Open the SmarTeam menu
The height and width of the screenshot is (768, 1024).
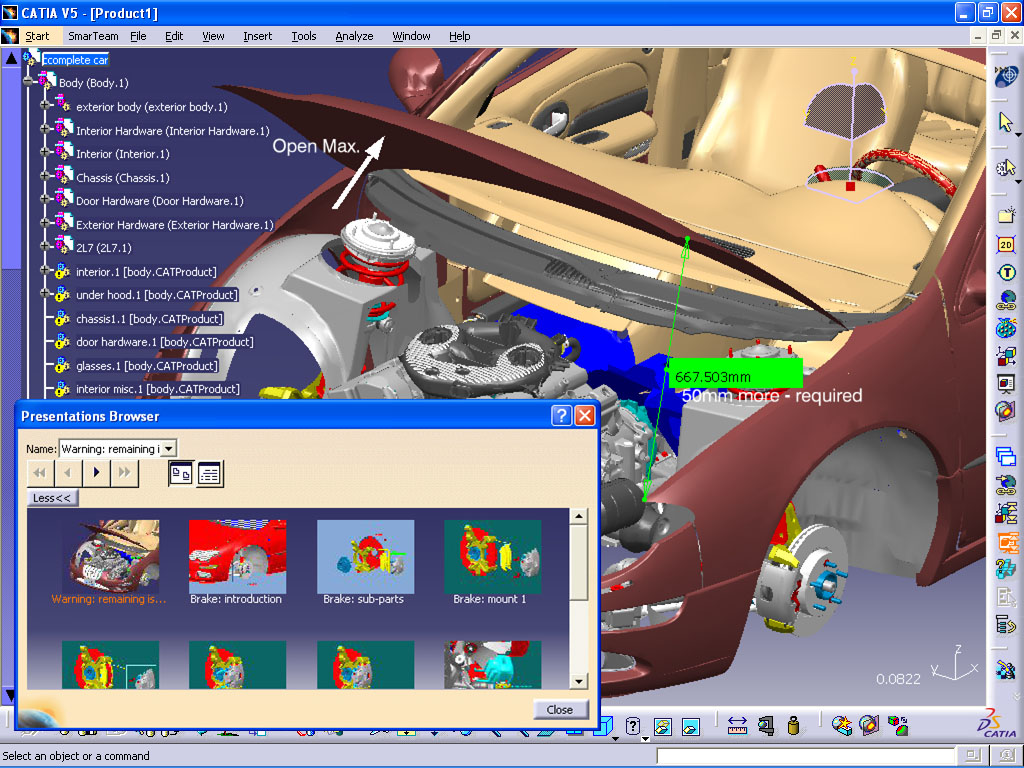coord(93,36)
